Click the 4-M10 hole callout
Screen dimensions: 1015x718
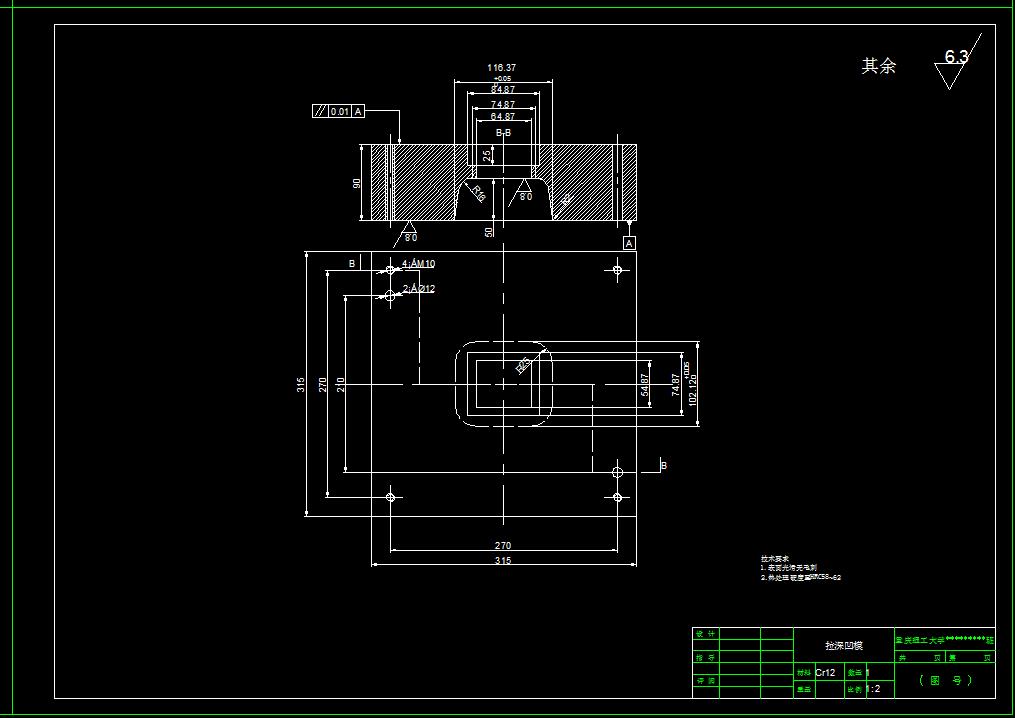coord(419,264)
